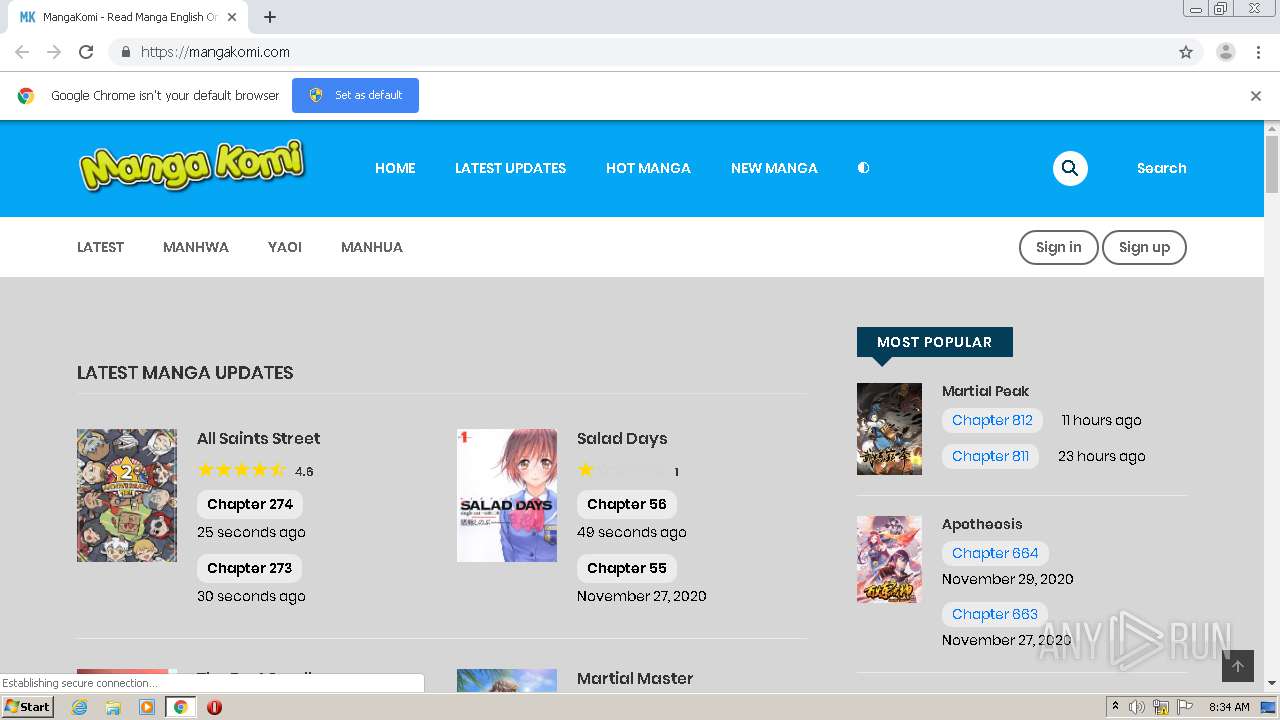Open All Saints Street cover thumbnail

pos(127,495)
